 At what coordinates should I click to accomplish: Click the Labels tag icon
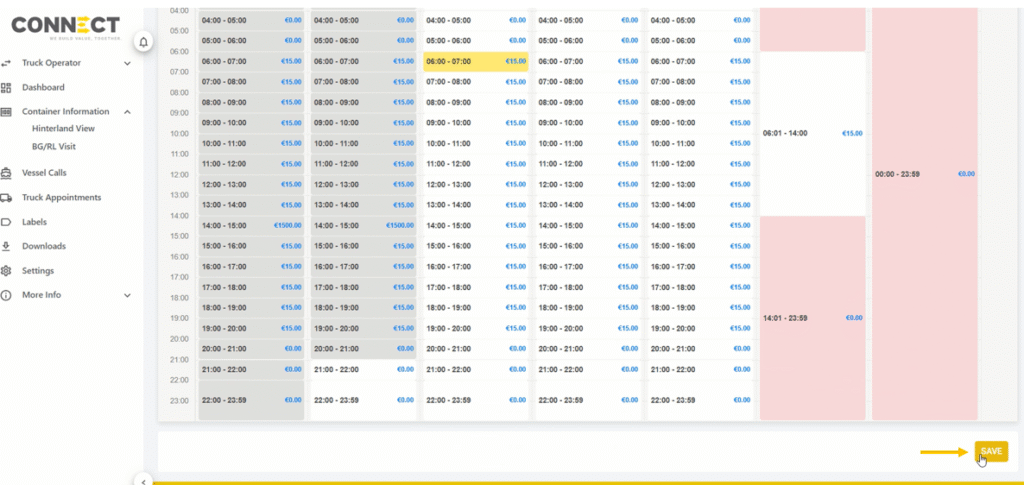coord(7,222)
